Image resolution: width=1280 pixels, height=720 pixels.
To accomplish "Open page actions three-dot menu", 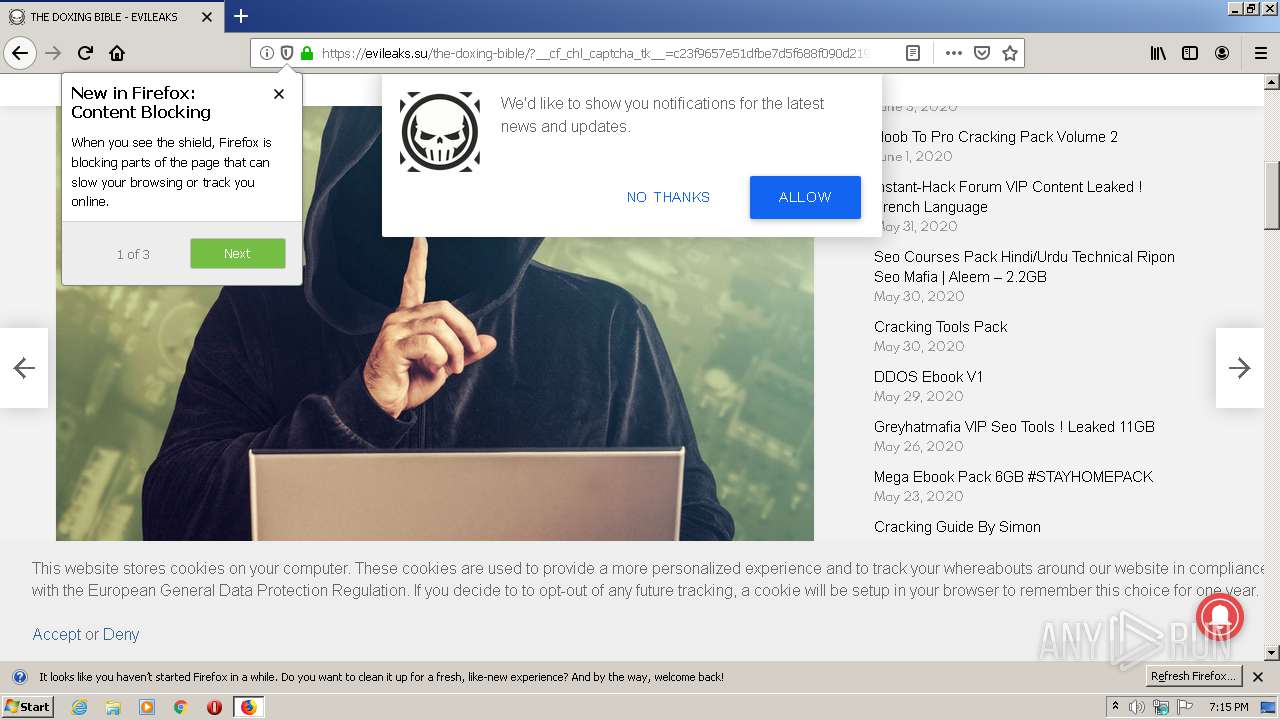I will (x=954, y=53).
